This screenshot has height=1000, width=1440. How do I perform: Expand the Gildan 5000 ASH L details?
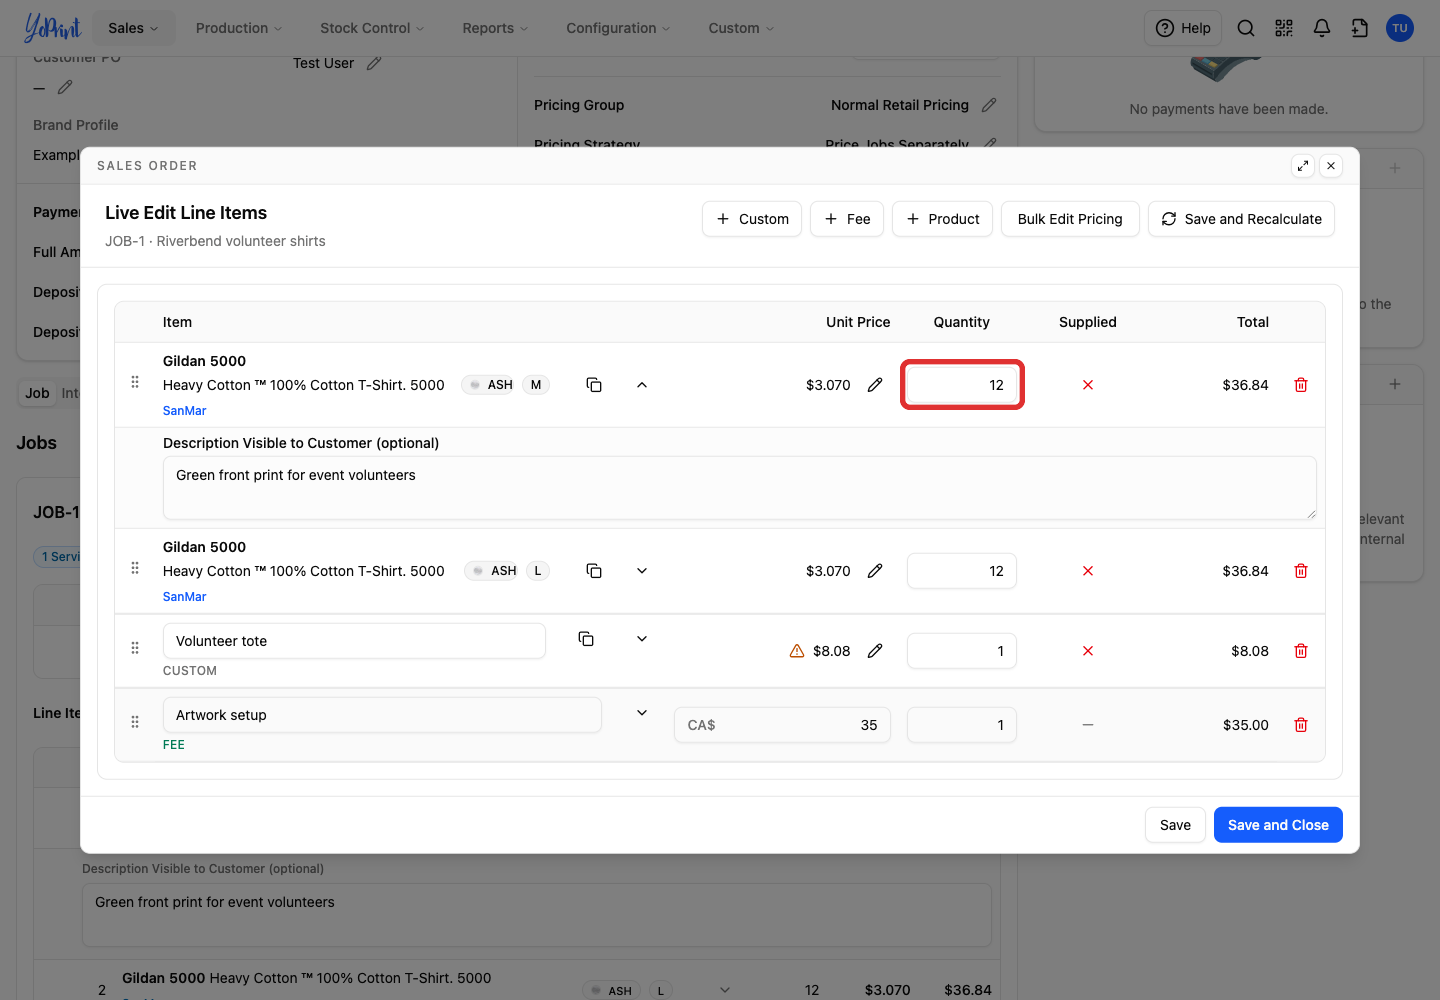[642, 571]
